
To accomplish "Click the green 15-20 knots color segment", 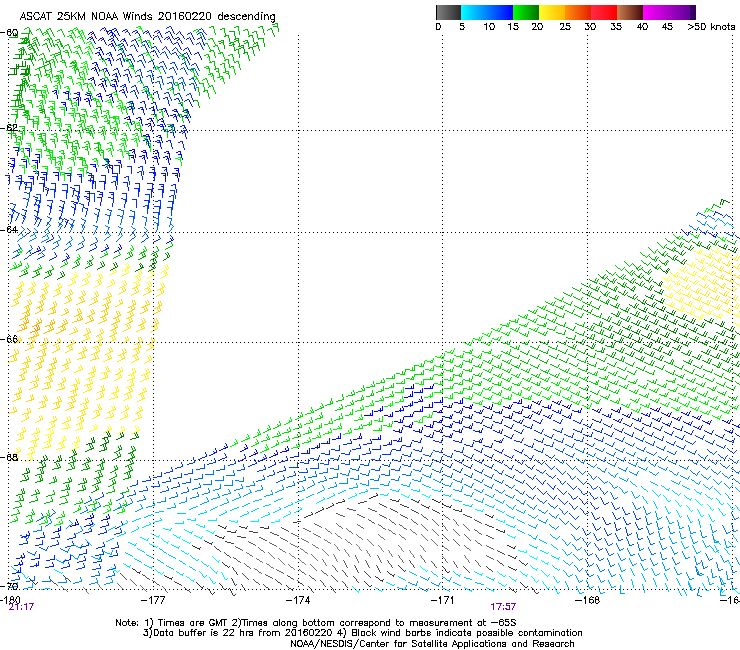I will pos(526,12).
